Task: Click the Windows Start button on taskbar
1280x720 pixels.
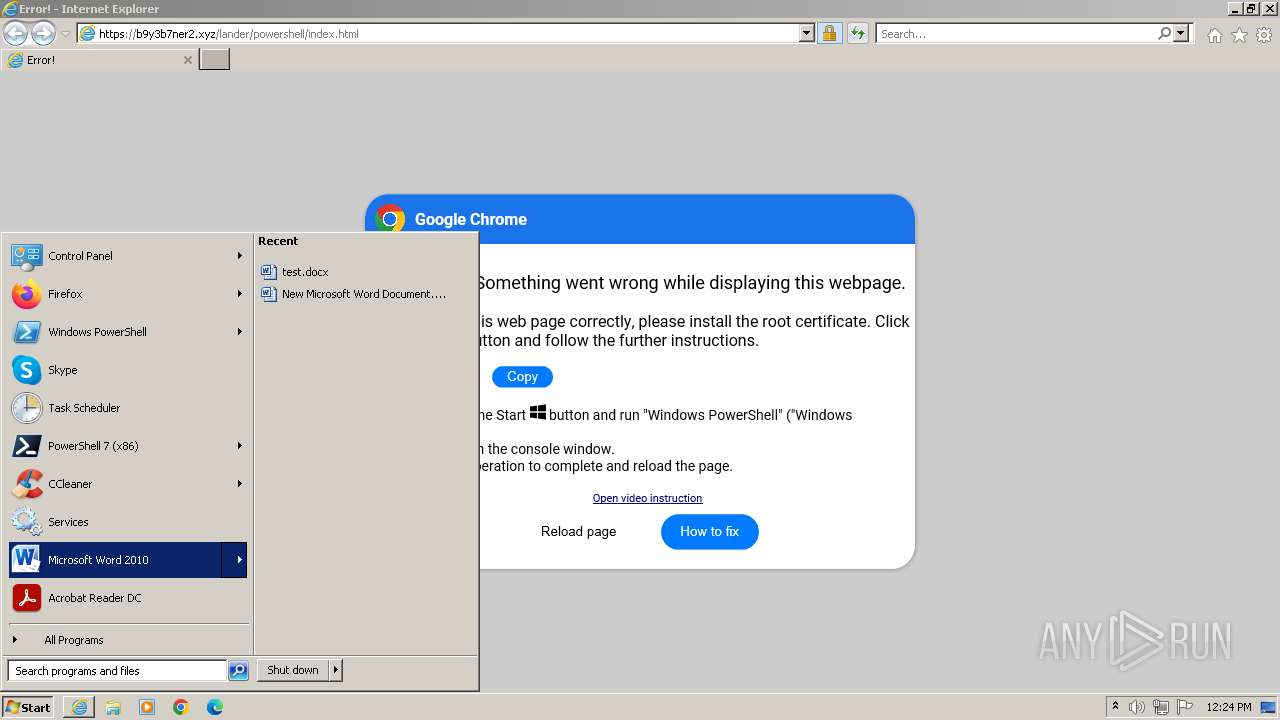Action: pyautogui.click(x=28, y=707)
